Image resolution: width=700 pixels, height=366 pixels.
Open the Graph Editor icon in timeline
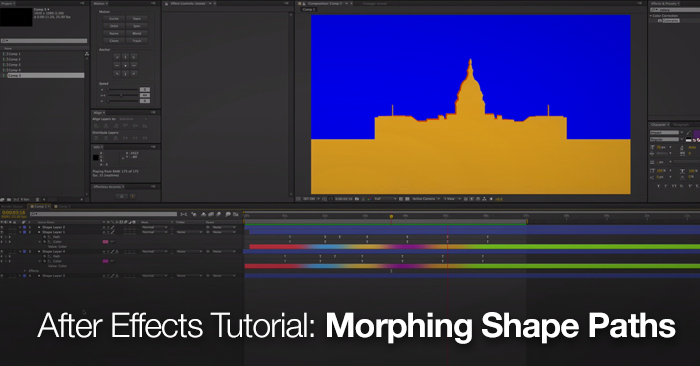pos(236,215)
